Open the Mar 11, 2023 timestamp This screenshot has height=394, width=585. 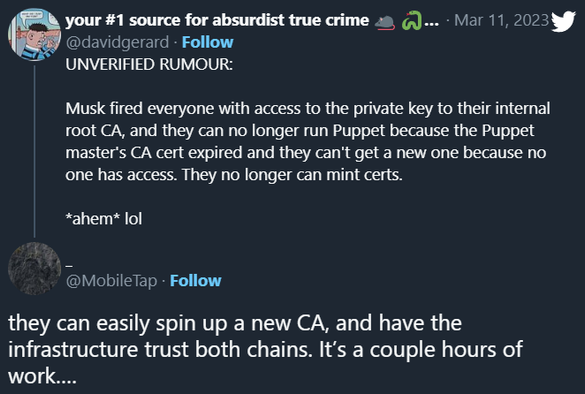point(502,20)
